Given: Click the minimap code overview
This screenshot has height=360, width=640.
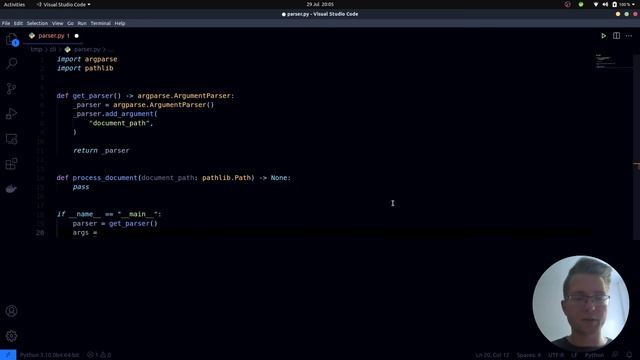Looking at the screenshot, I should 612,61.
